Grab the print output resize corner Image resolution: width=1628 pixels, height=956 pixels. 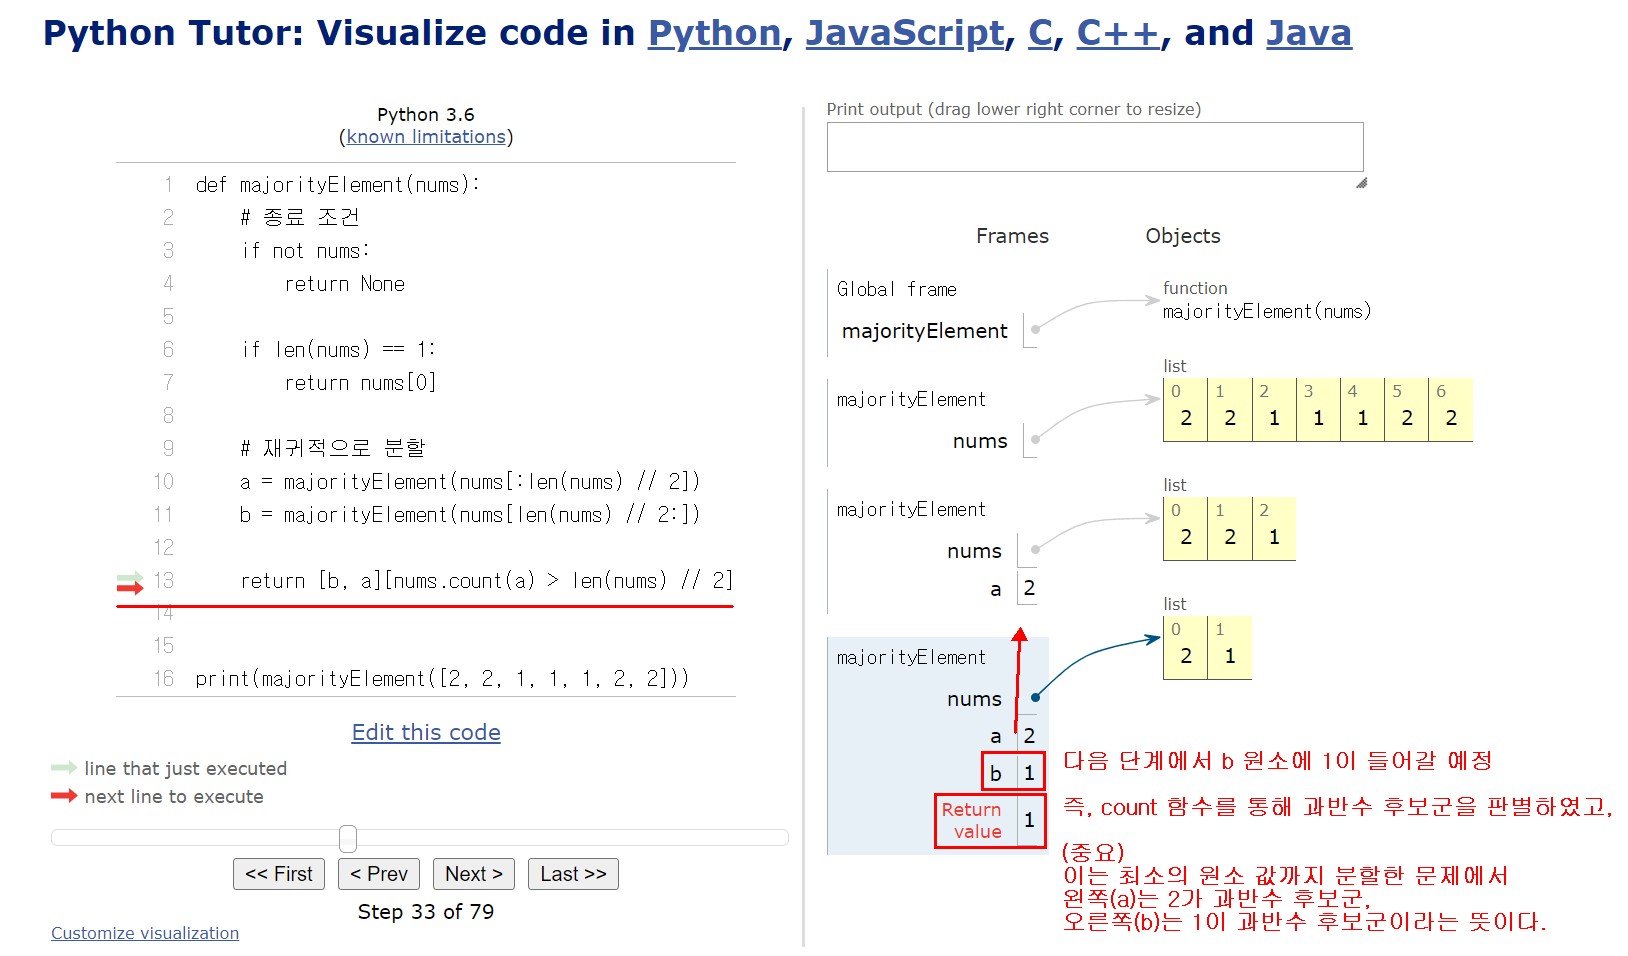[x=1361, y=183]
